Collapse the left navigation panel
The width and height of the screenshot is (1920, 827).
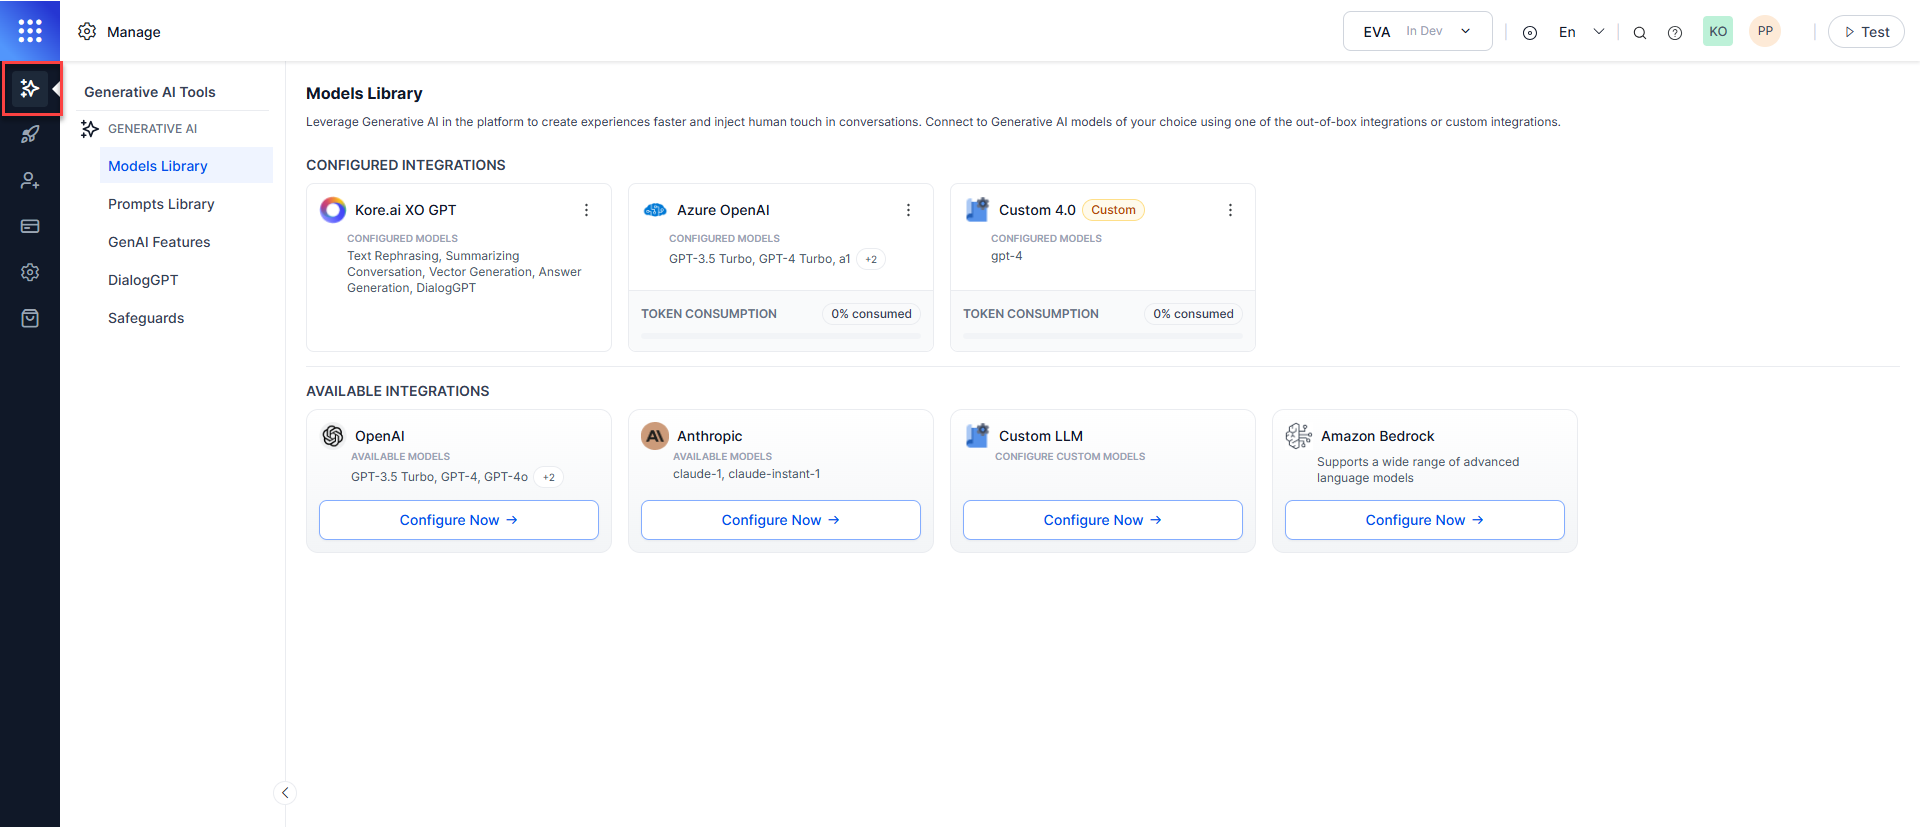point(285,793)
